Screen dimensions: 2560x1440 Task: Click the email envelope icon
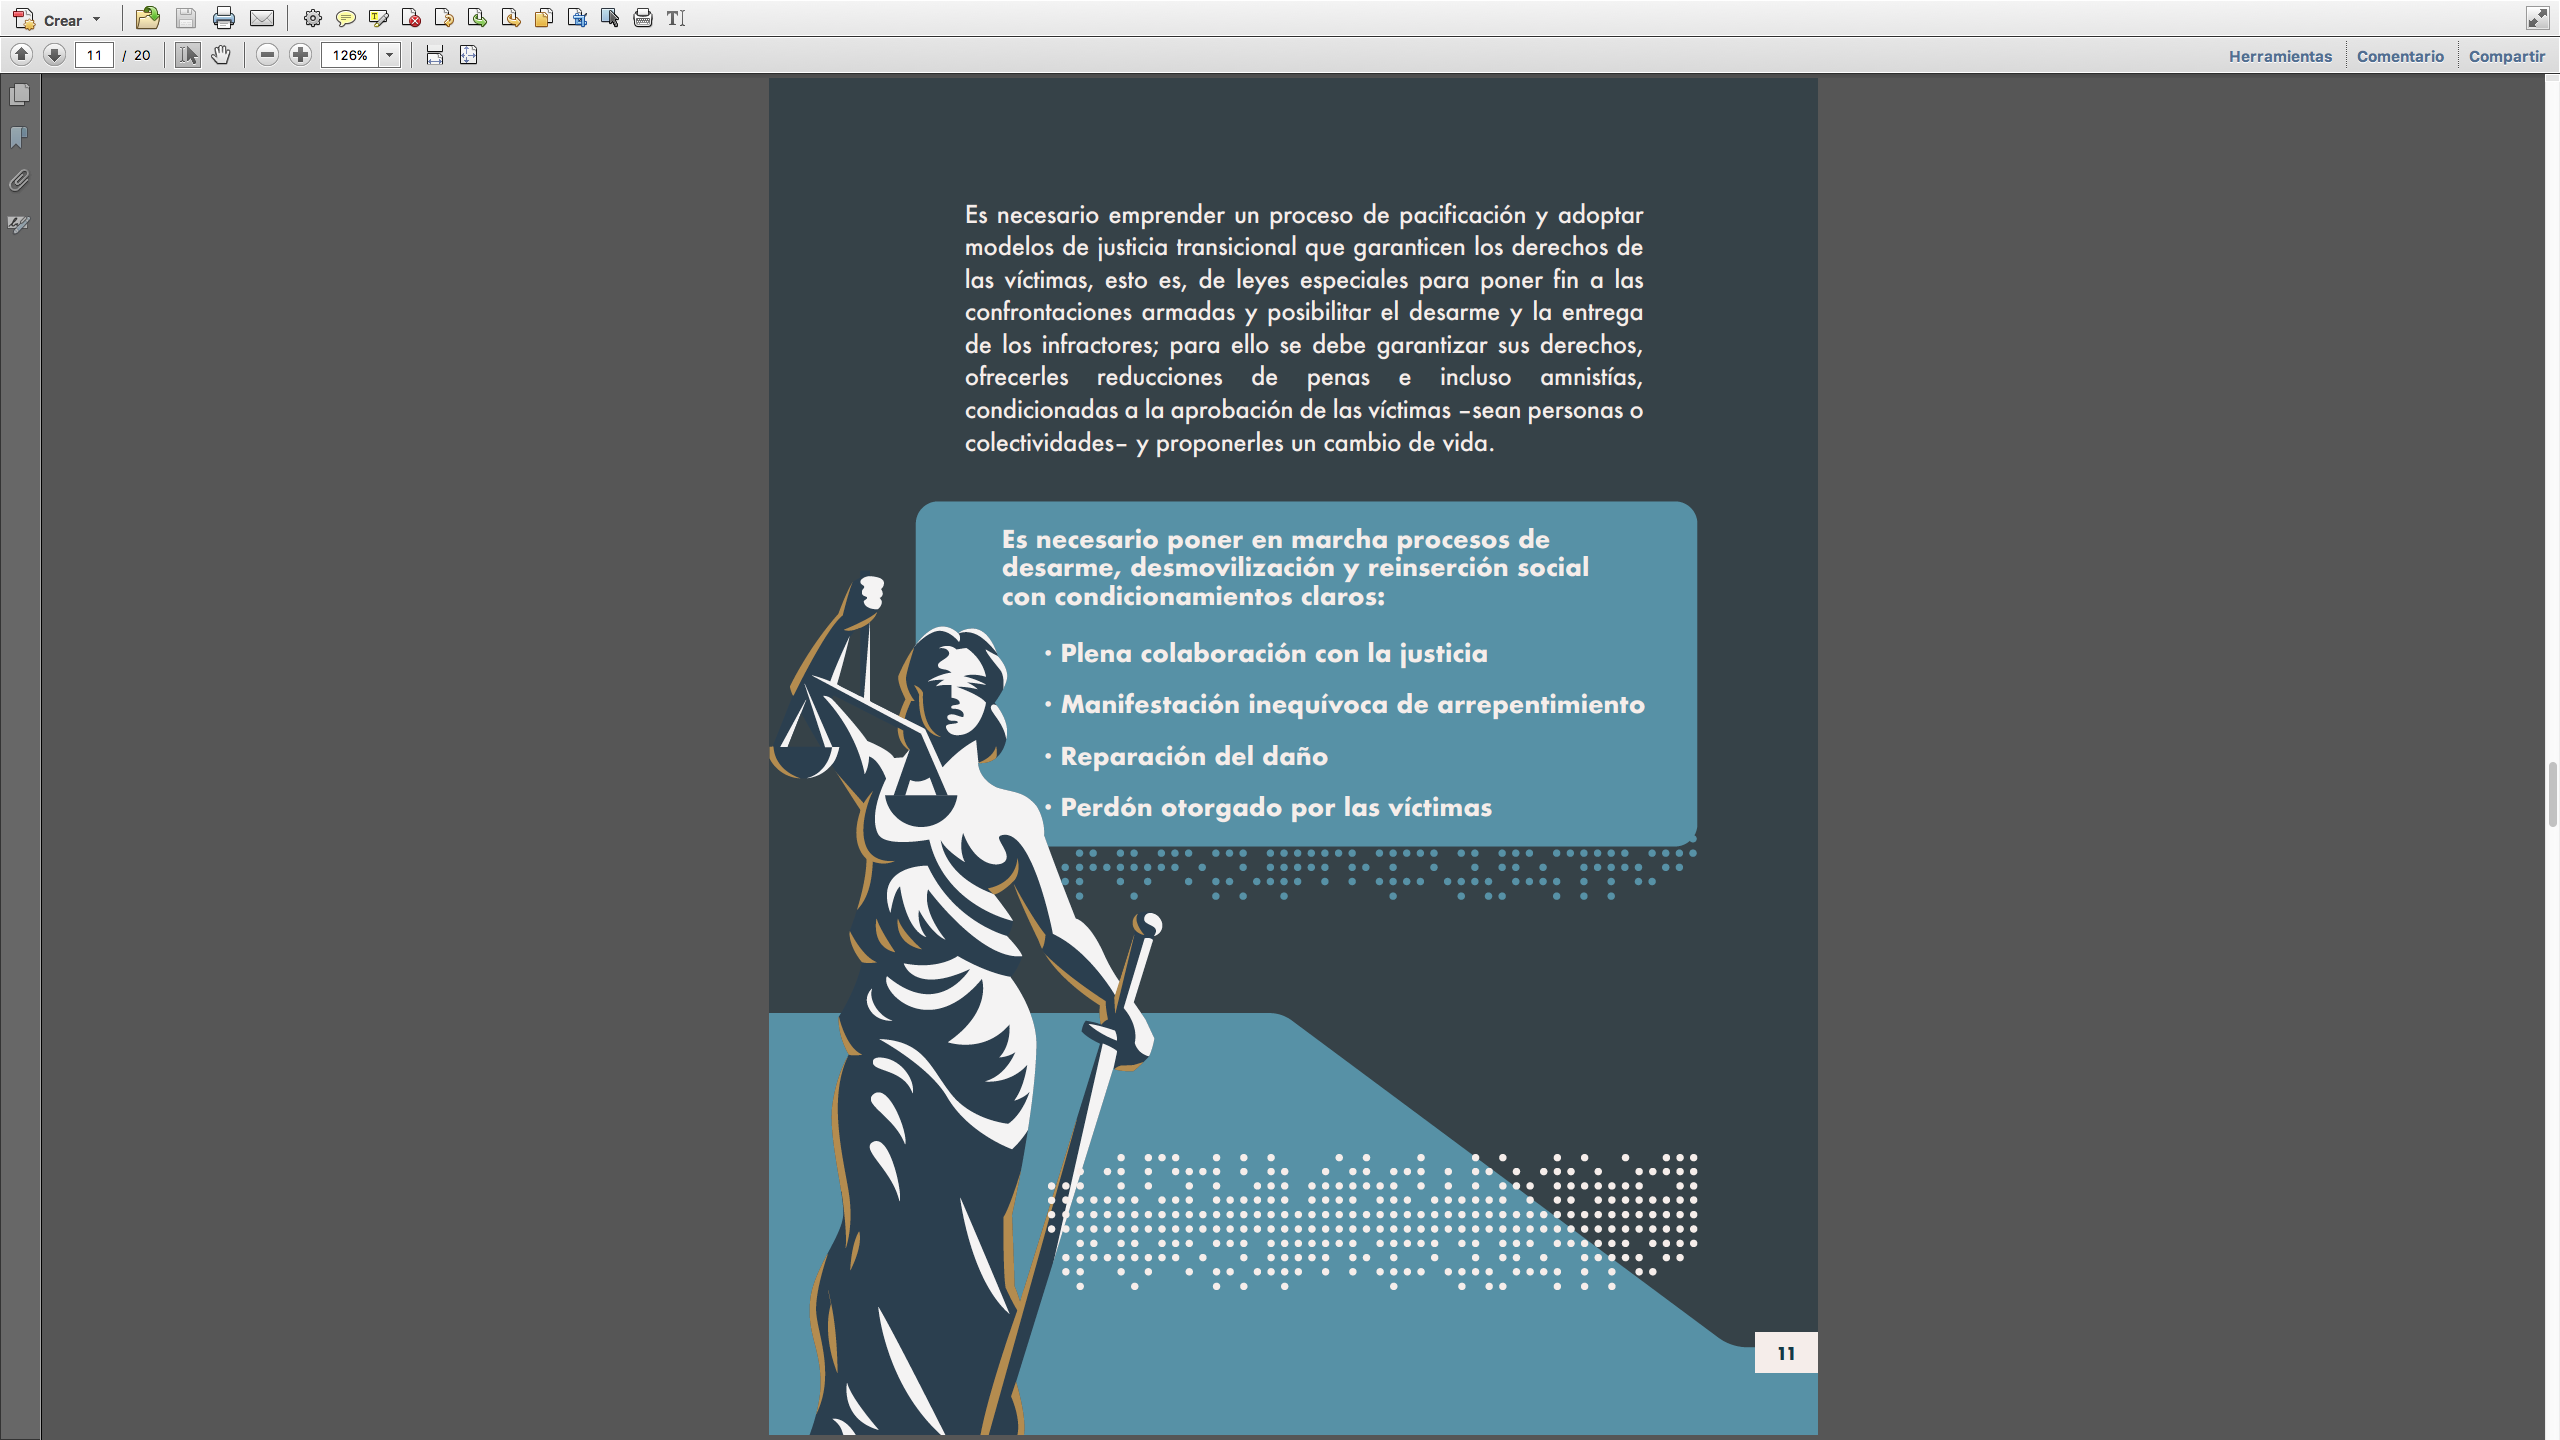[262, 18]
